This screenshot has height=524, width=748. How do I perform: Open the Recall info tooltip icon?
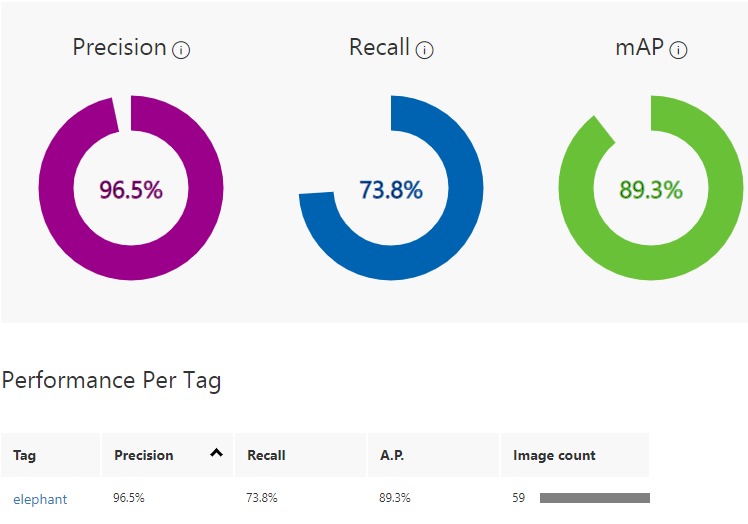424,50
